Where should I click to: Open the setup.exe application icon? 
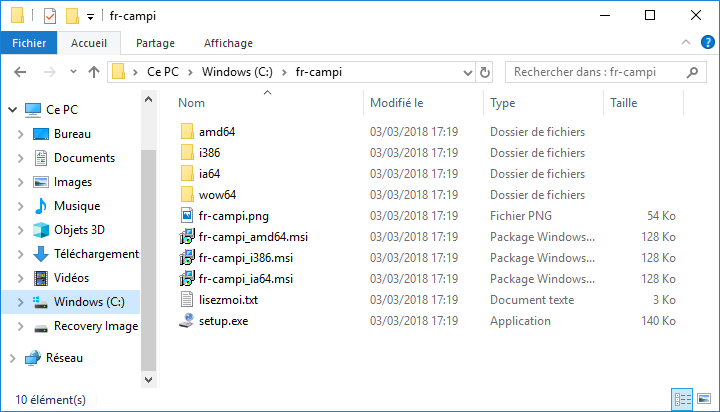(187, 321)
